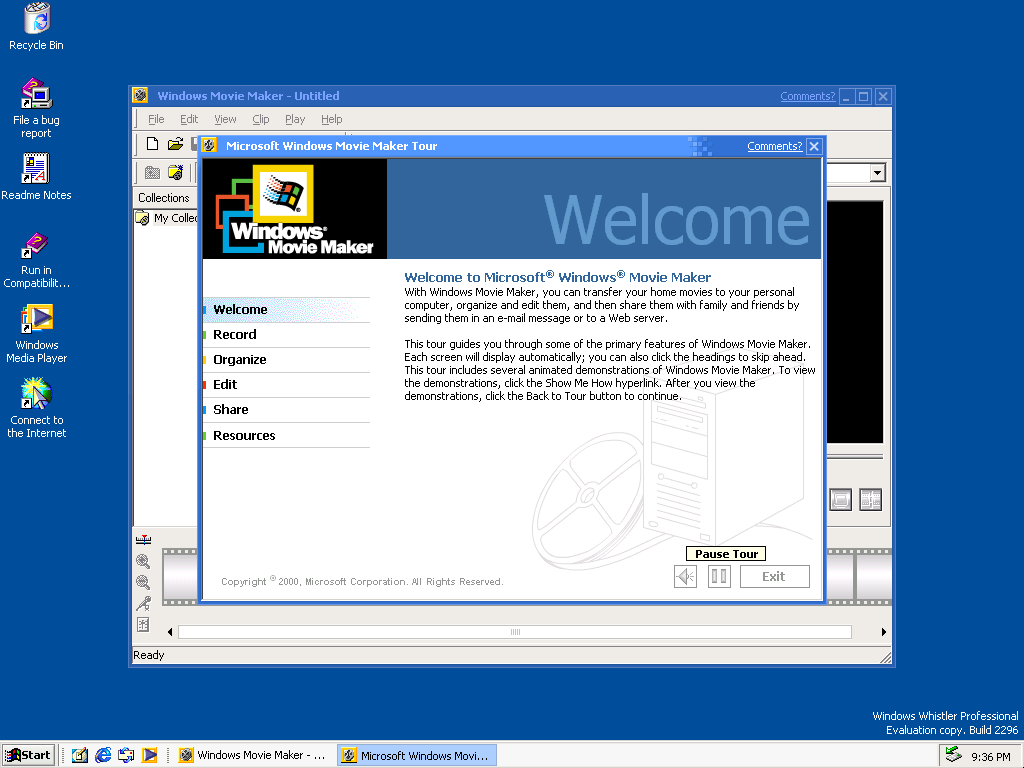Jump to Edit tour section
The width and height of the screenshot is (1024, 768).
click(287, 385)
